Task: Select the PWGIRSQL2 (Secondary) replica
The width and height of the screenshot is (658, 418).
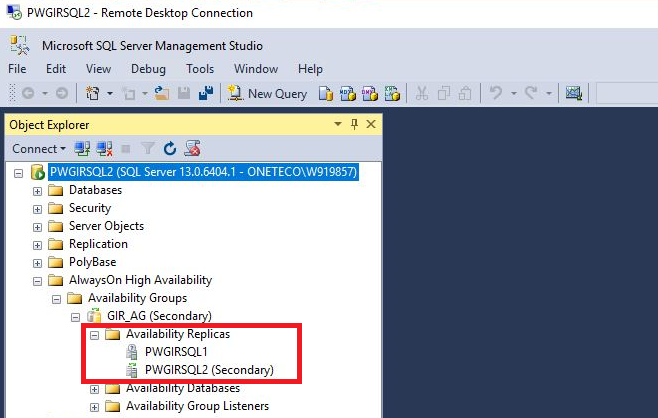Action: pyautogui.click(x=209, y=370)
